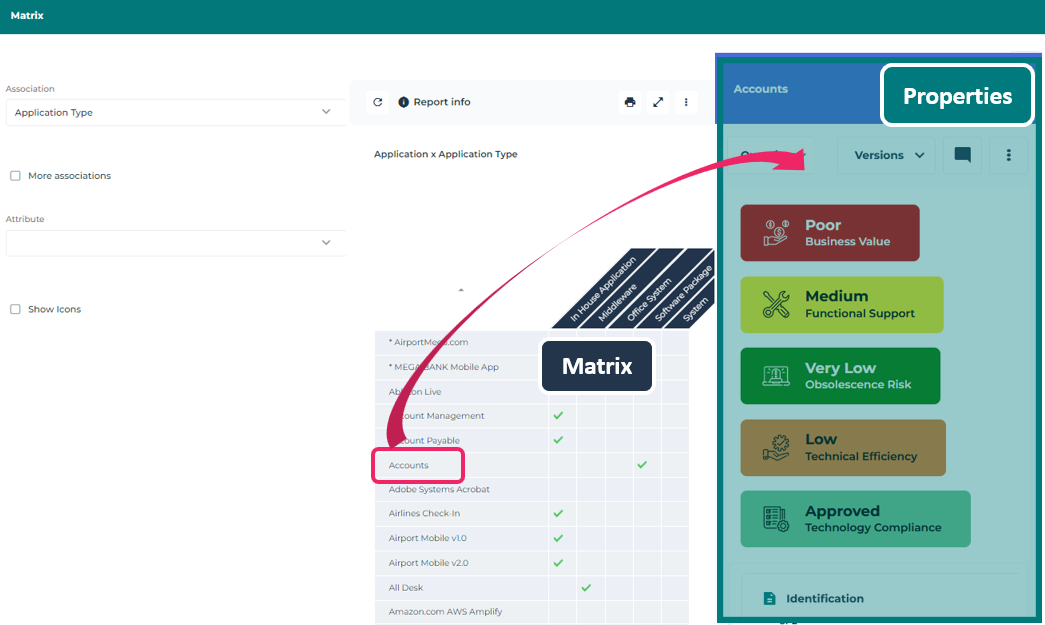
Task: Click the Approved Technology Compliance tile
Action: pyautogui.click(x=855, y=519)
